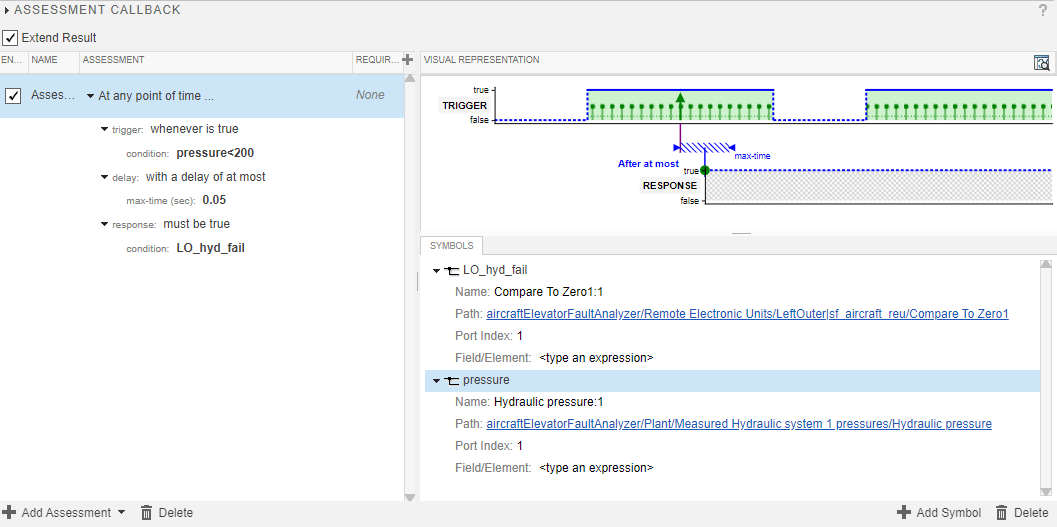Click the trash icon under the assessments list
Screen dimensions: 1057x527
point(147,513)
